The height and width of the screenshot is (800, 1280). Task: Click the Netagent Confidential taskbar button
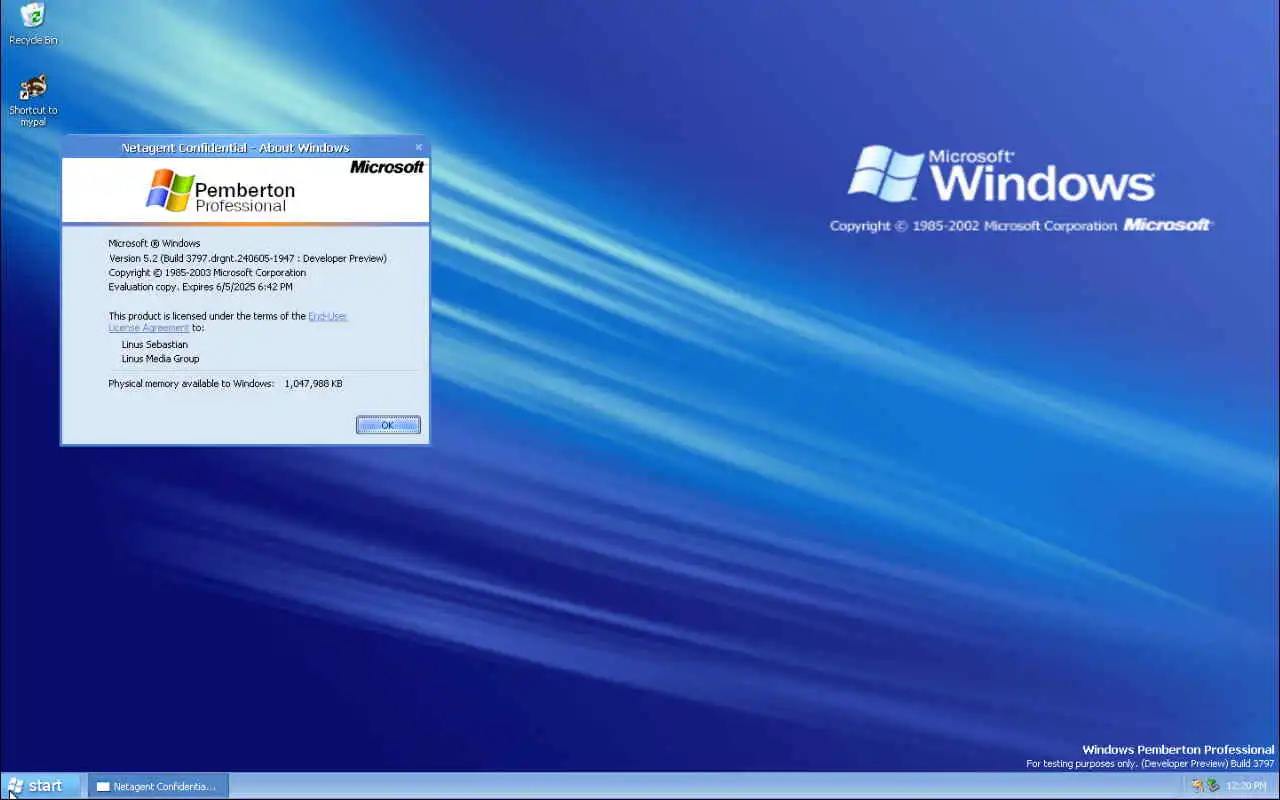click(x=158, y=786)
